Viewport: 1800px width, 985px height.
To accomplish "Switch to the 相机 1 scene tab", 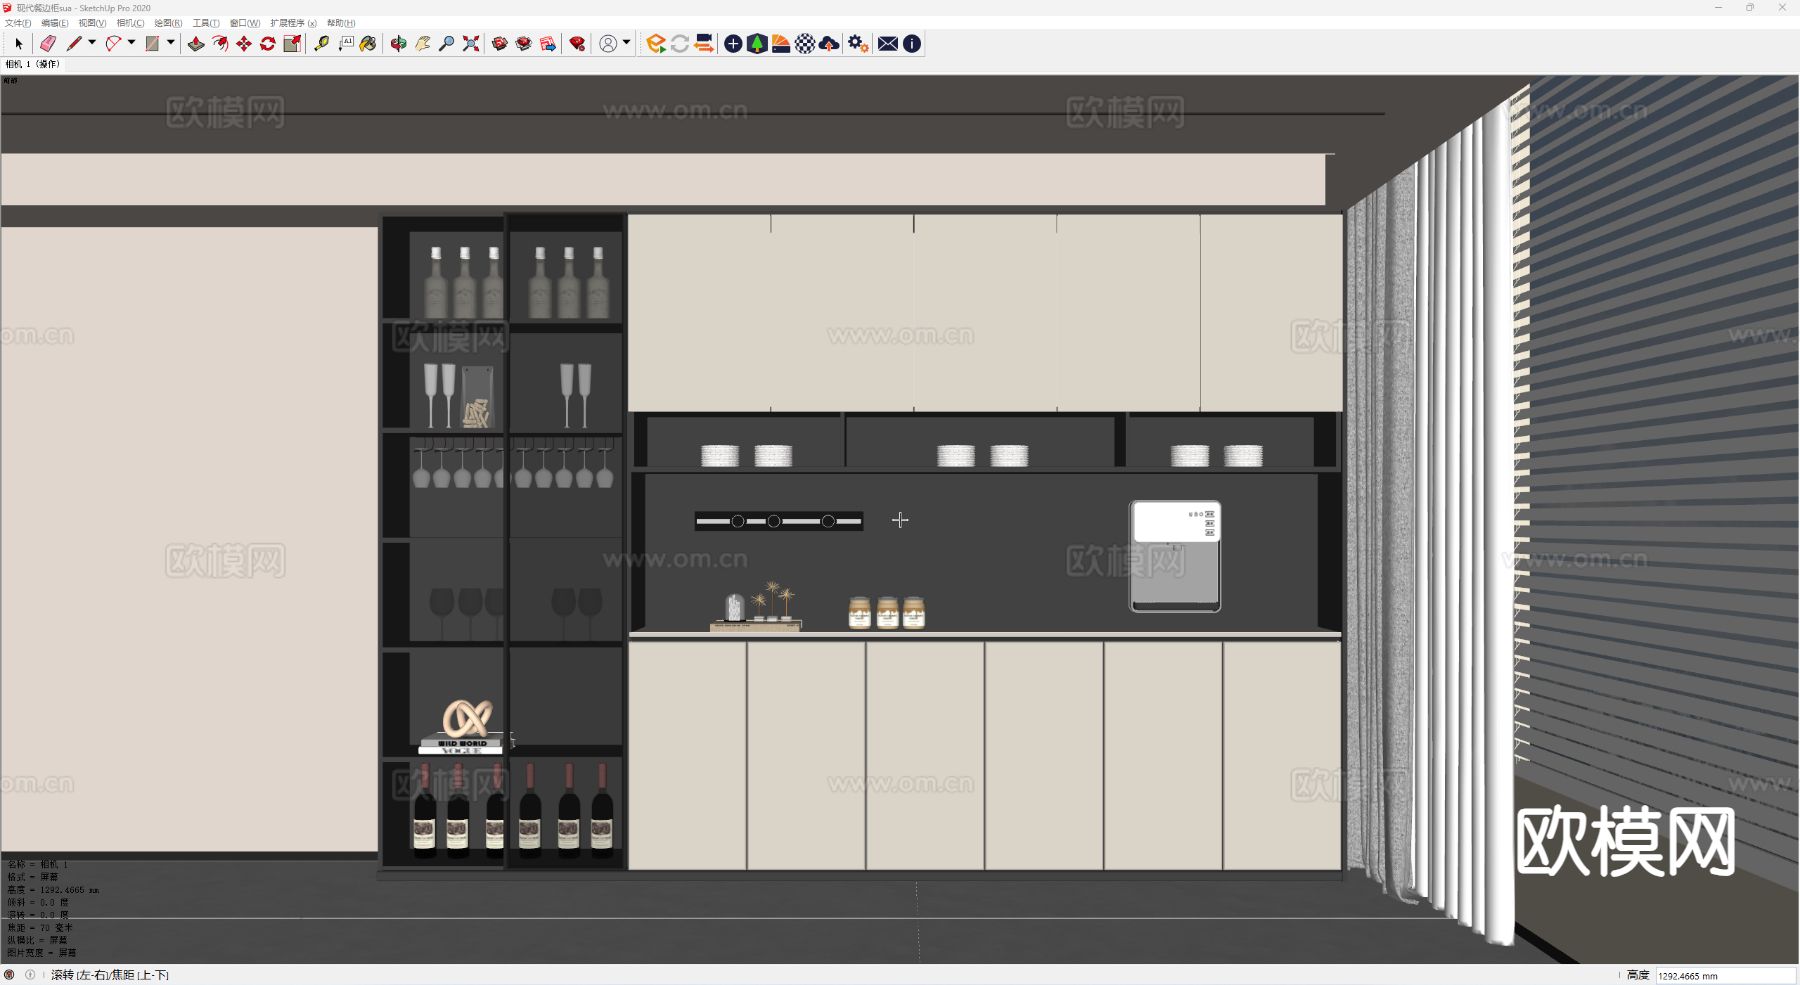I will (x=33, y=64).
